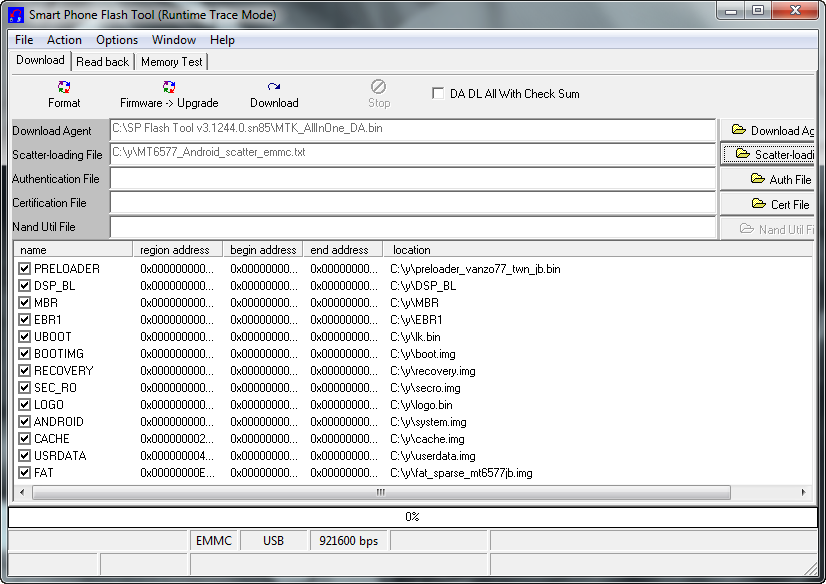Switch to the Memory Test tab
The width and height of the screenshot is (826, 584).
(172, 62)
